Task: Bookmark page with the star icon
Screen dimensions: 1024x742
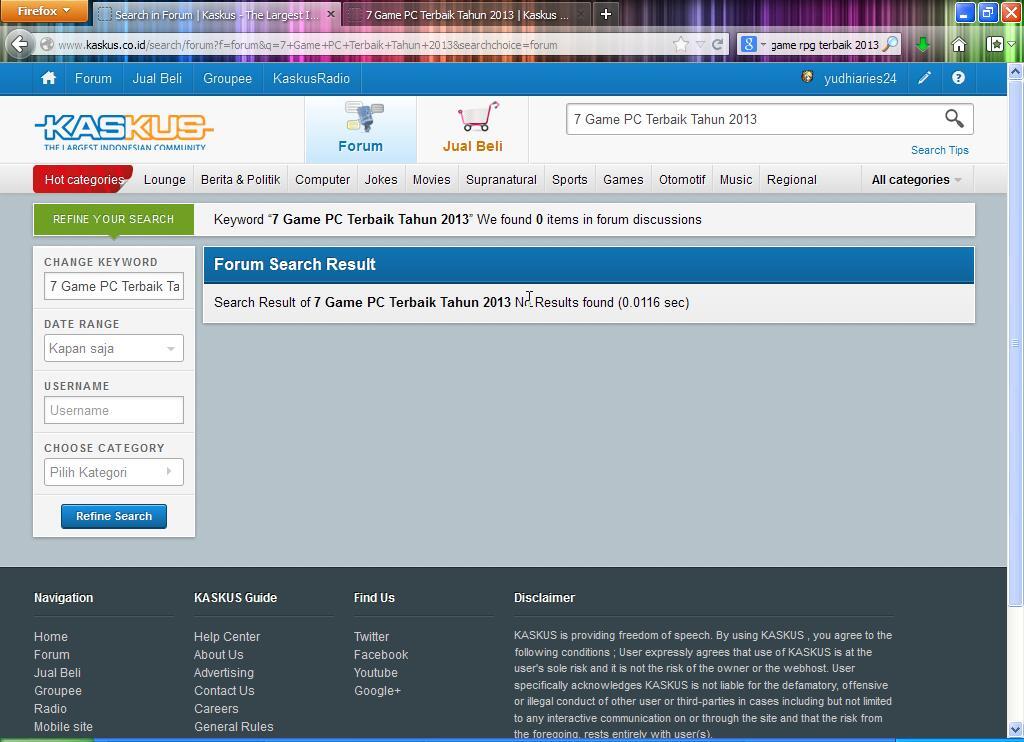Action: pyautogui.click(x=680, y=44)
